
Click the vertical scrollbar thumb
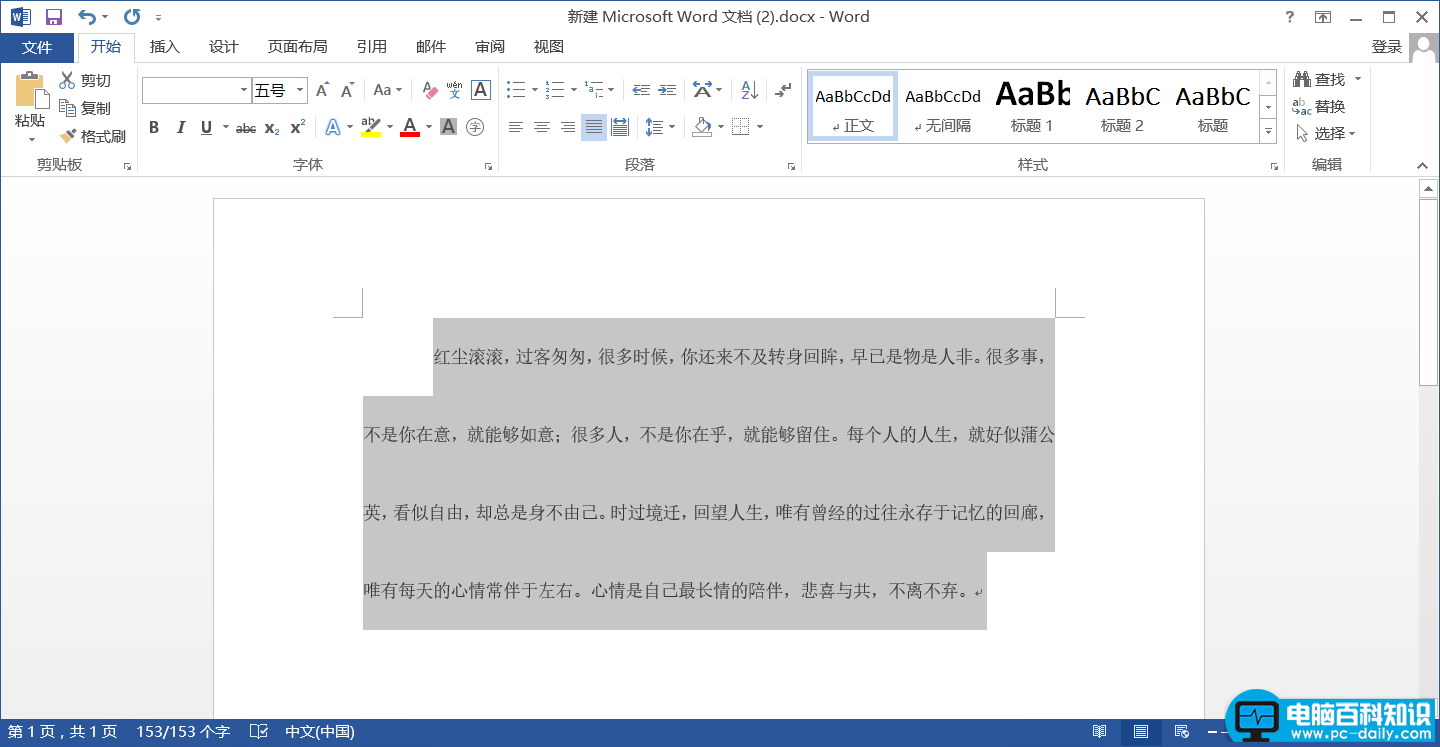point(1428,291)
